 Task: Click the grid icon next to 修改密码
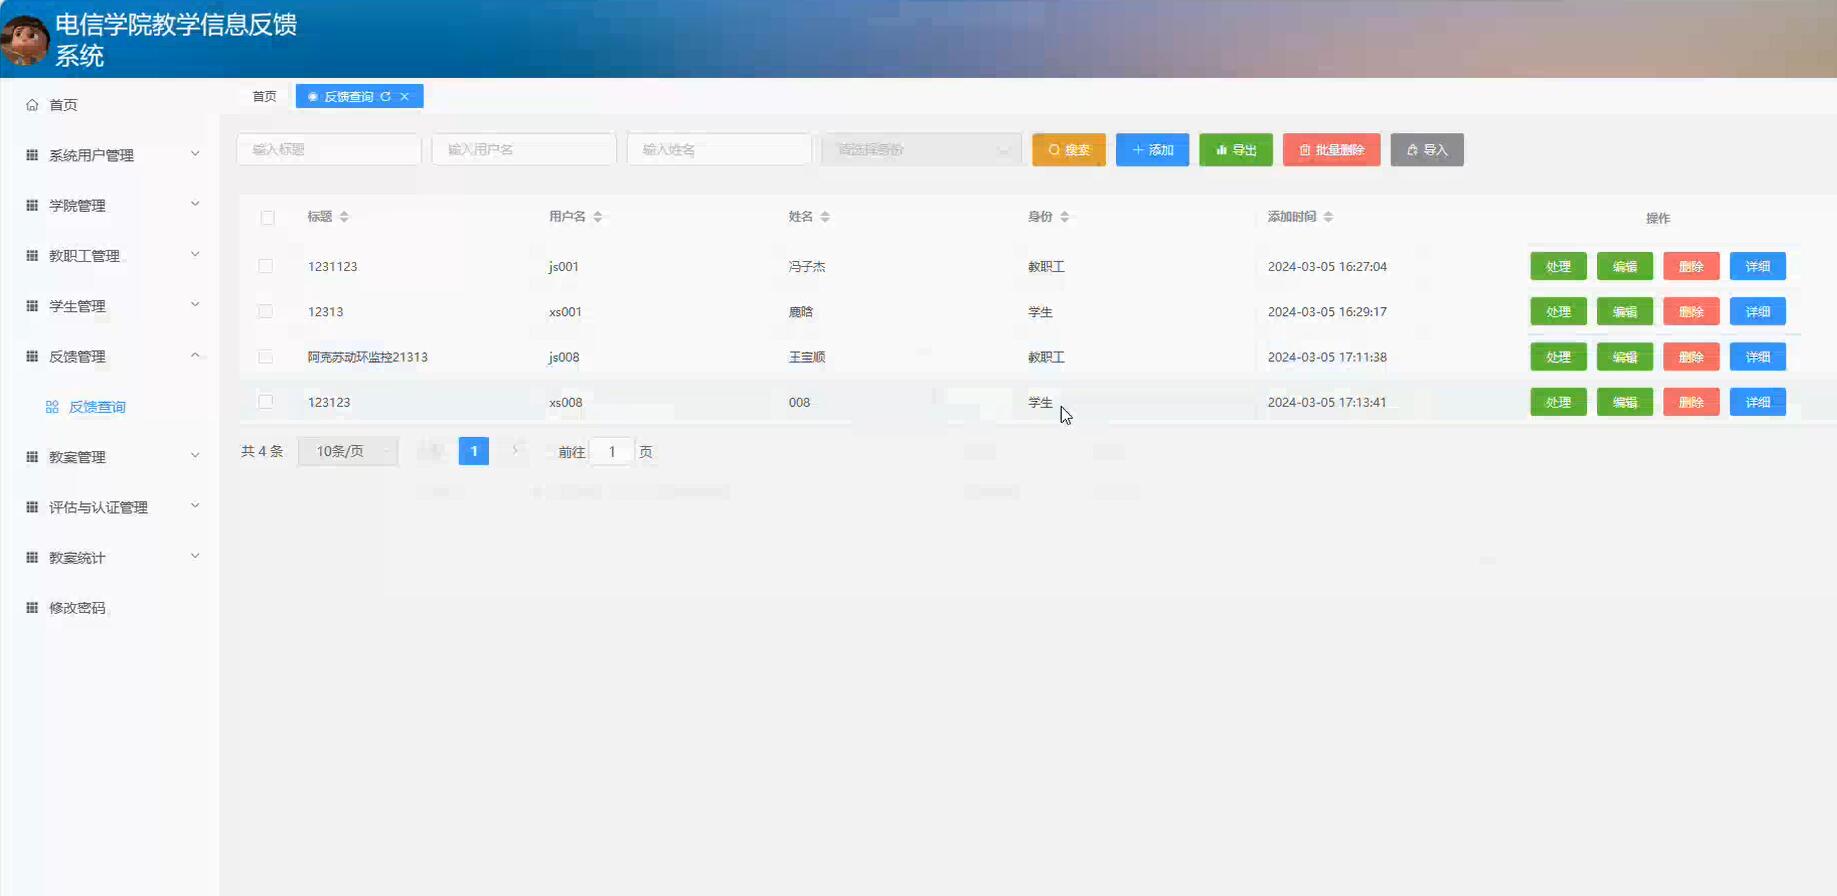pos(32,607)
